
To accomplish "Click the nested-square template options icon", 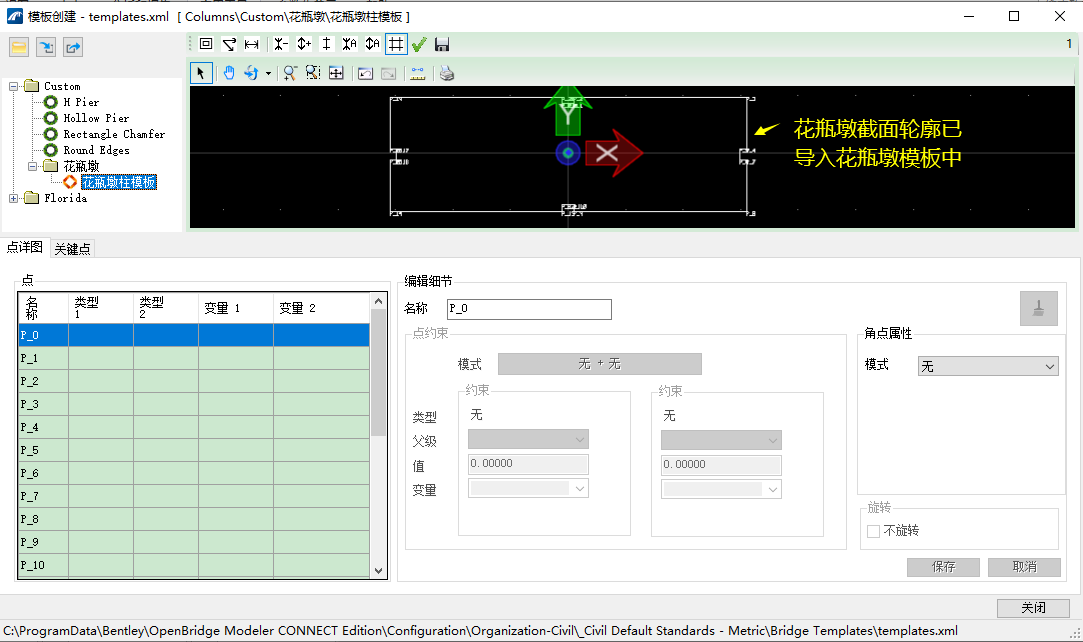I will pos(206,44).
